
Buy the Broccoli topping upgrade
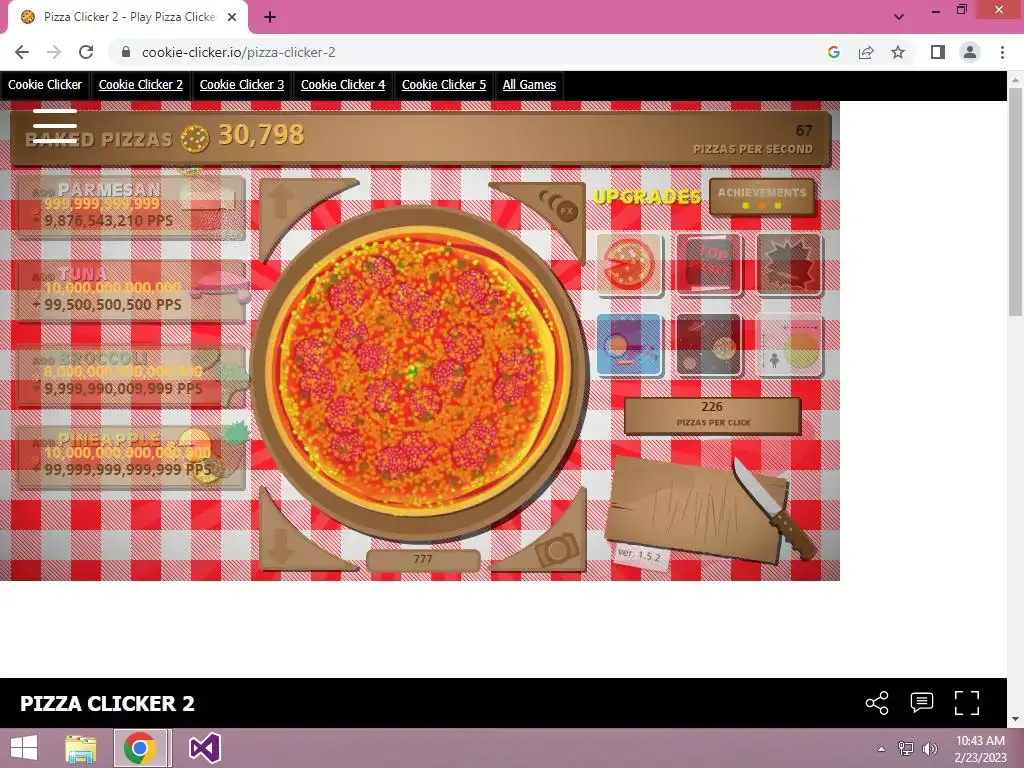[x=131, y=376]
